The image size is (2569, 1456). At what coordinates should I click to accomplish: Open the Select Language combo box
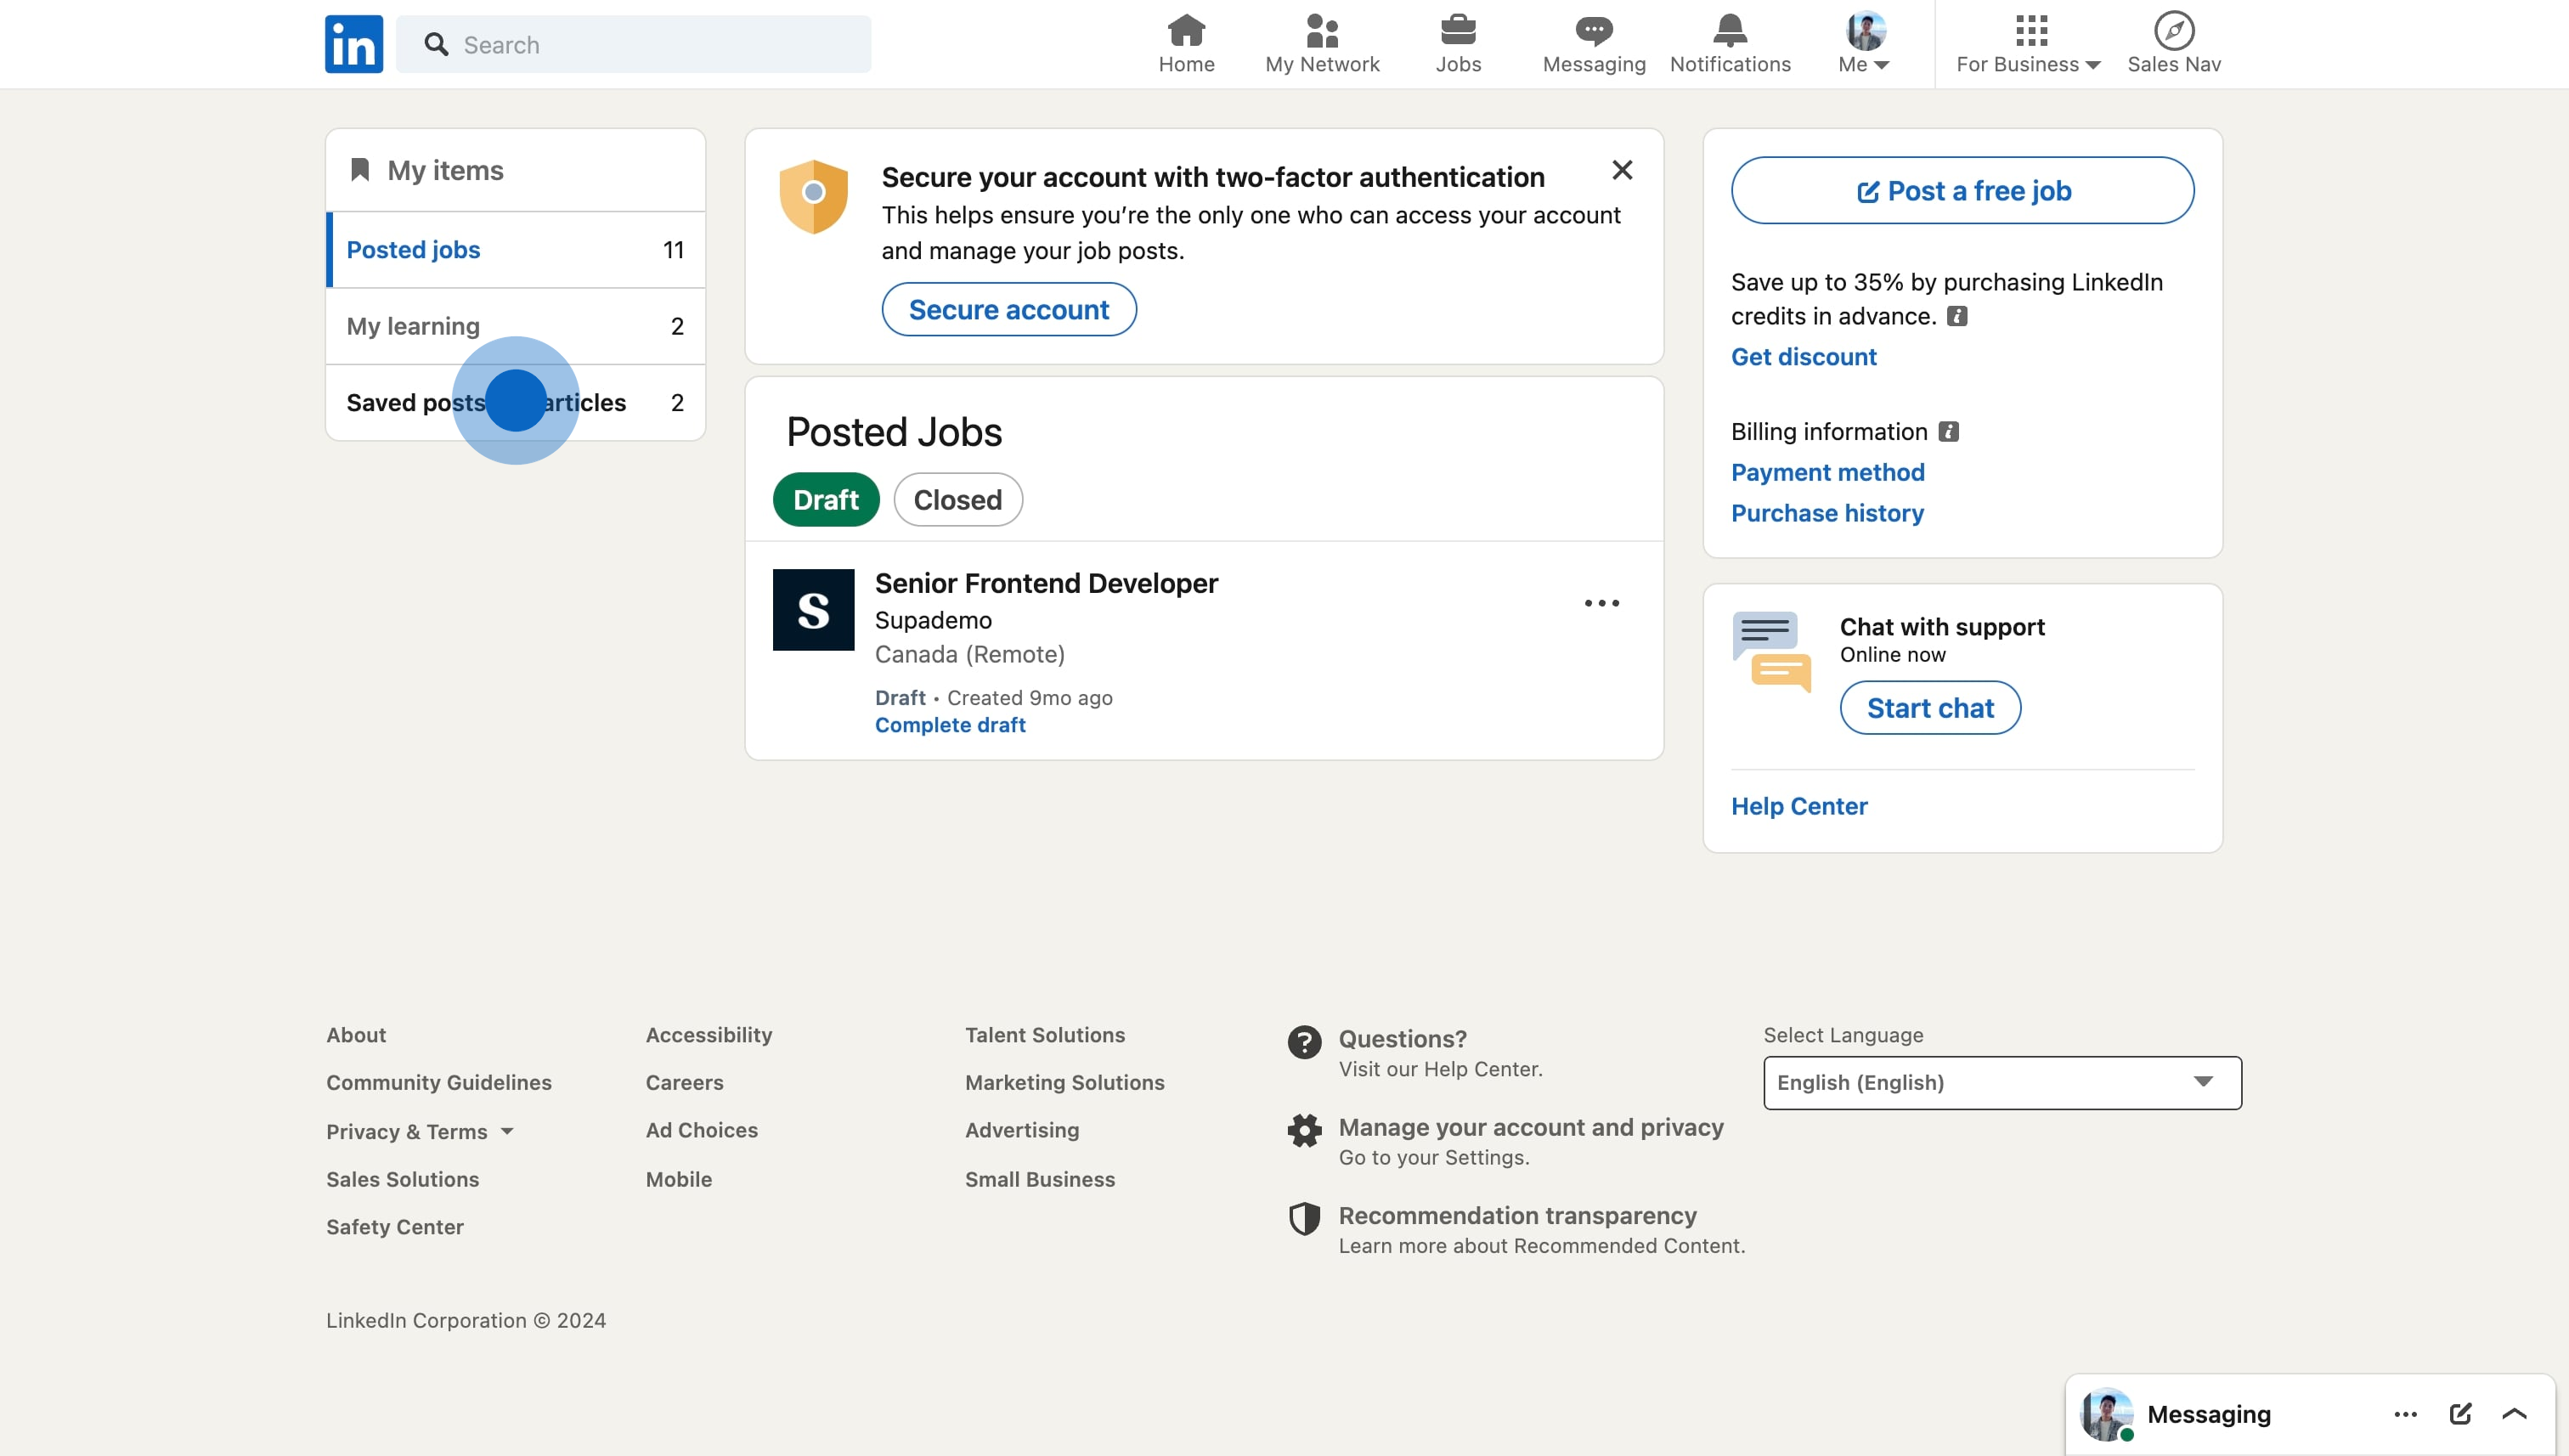click(2001, 1082)
